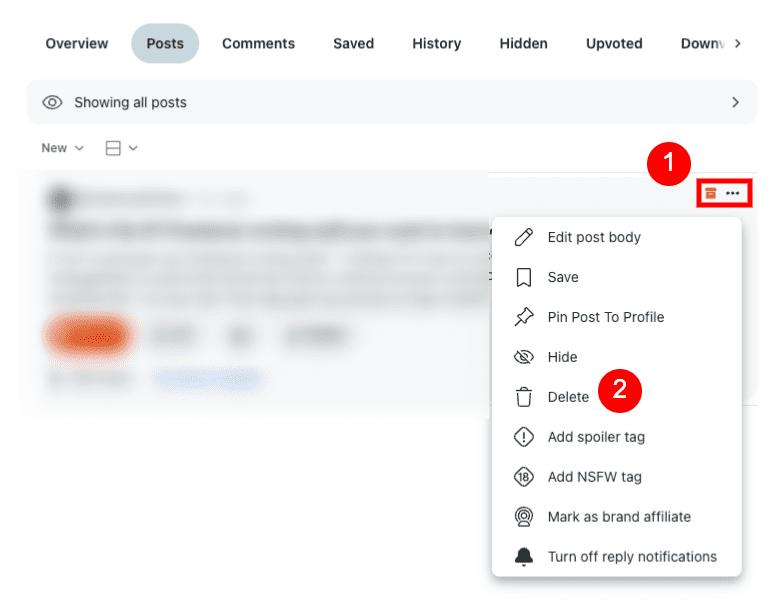
Task: Switch to the Overview tab
Action: (x=77, y=44)
